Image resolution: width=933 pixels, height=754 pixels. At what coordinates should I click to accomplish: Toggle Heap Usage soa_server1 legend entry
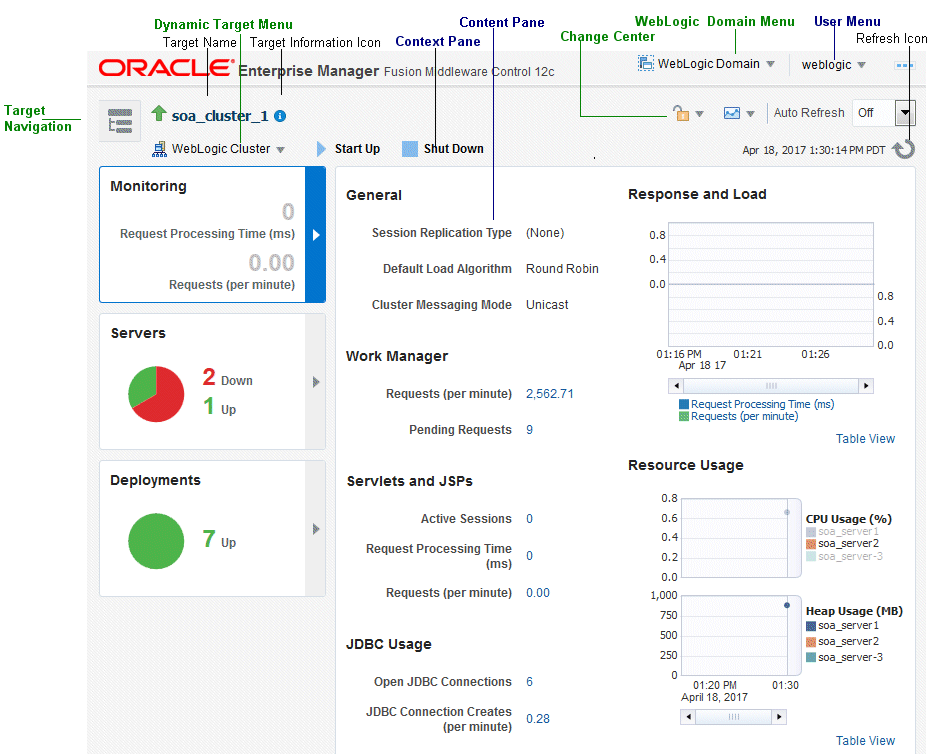click(842, 625)
